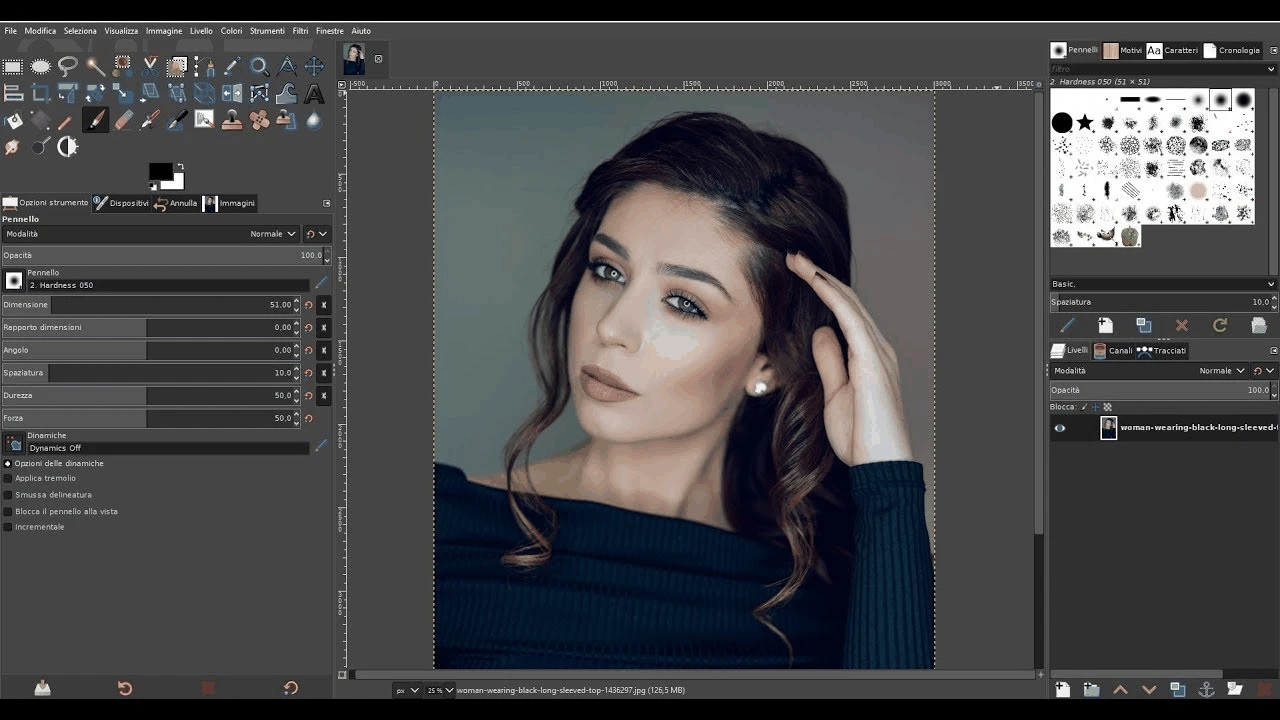
Task: Toggle link-to-brush button beside Angolo
Action: [325, 350]
